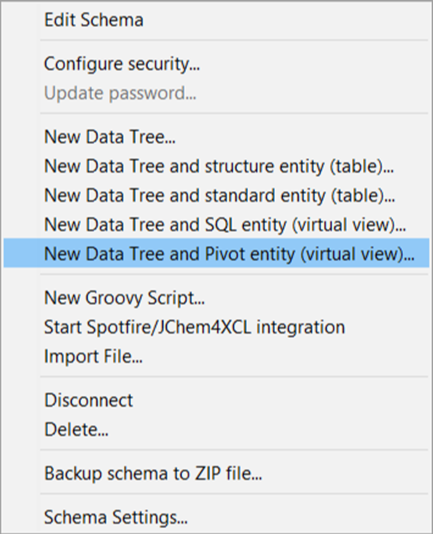Image resolution: width=433 pixels, height=535 pixels.
Task: Disconnect the schema via menu
Action: pos(216,400)
